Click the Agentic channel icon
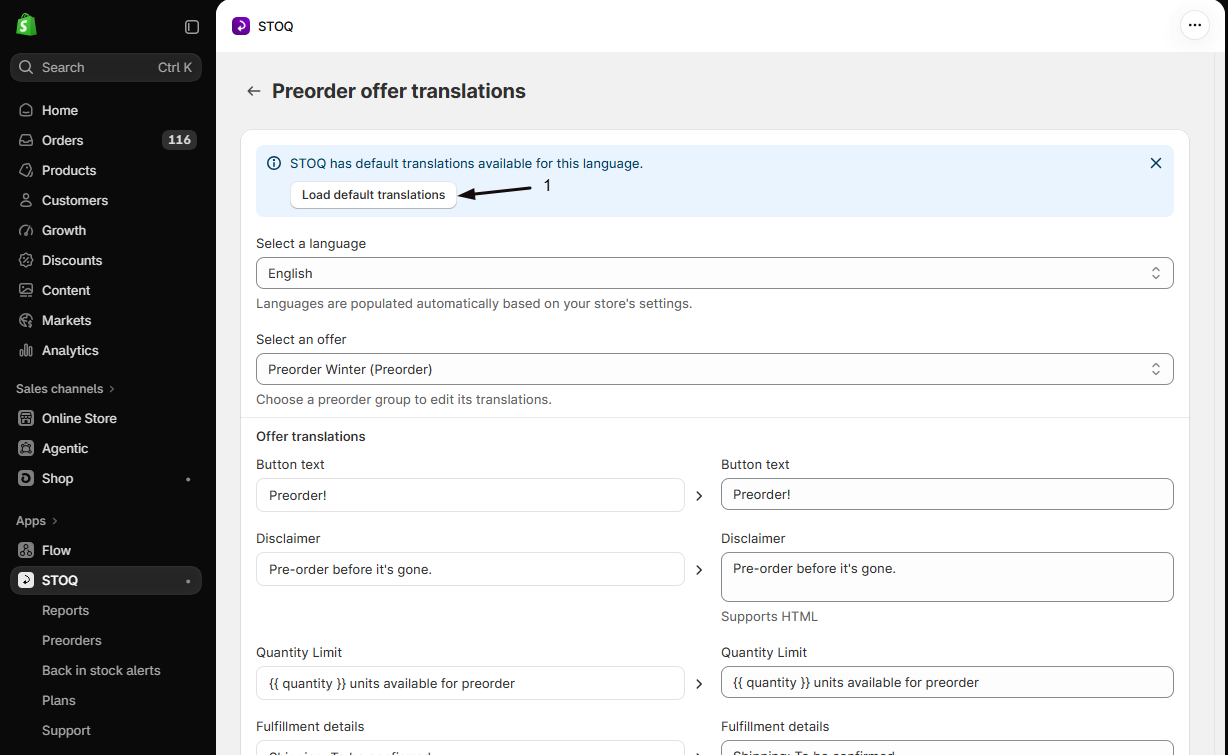 pyautogui.click(x=26, y=448)
